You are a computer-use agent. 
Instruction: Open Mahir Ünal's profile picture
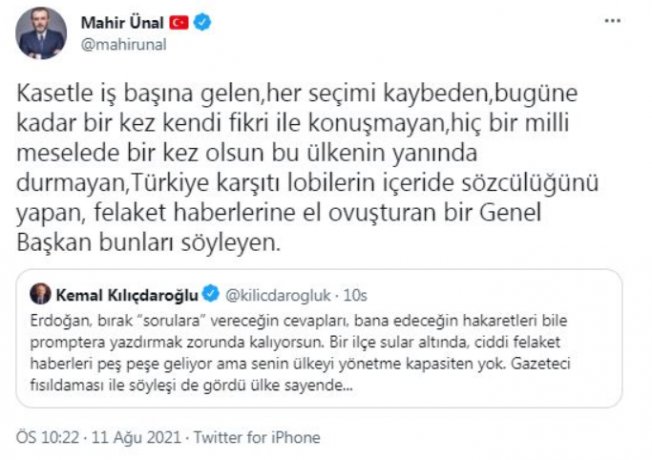[41, 33]
